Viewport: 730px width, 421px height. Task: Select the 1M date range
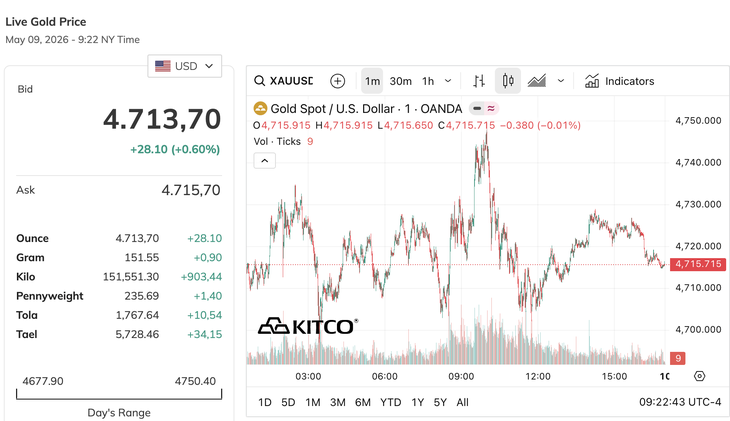313,402
